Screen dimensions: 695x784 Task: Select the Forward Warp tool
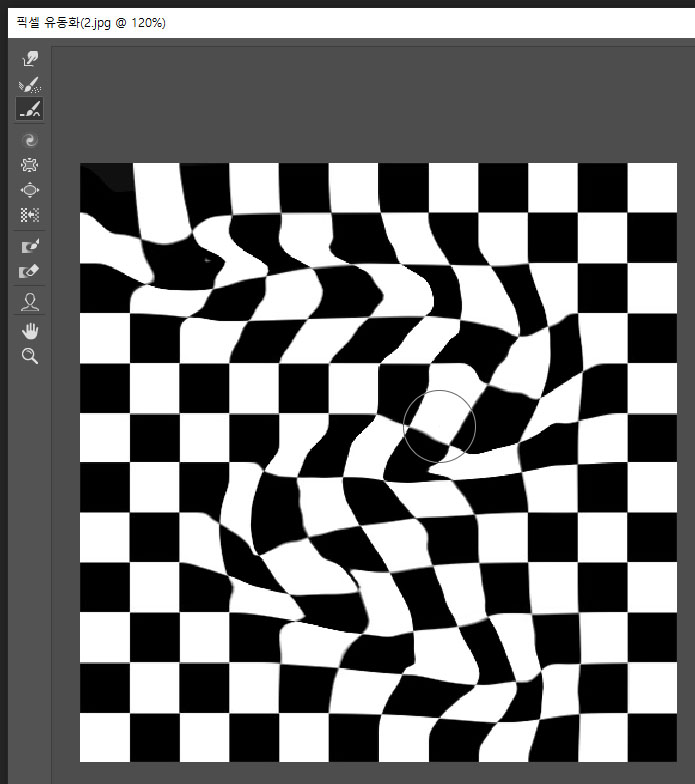pos(30,58)
